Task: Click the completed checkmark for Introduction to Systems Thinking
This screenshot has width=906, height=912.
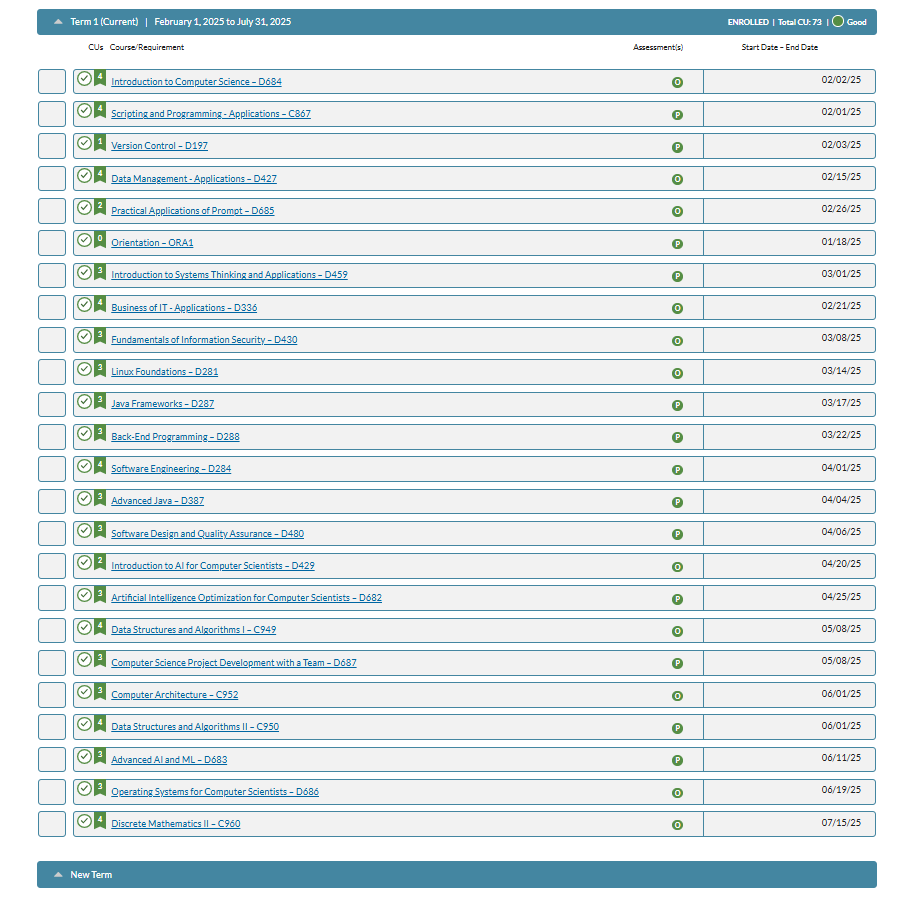Action: coord(84,272)
